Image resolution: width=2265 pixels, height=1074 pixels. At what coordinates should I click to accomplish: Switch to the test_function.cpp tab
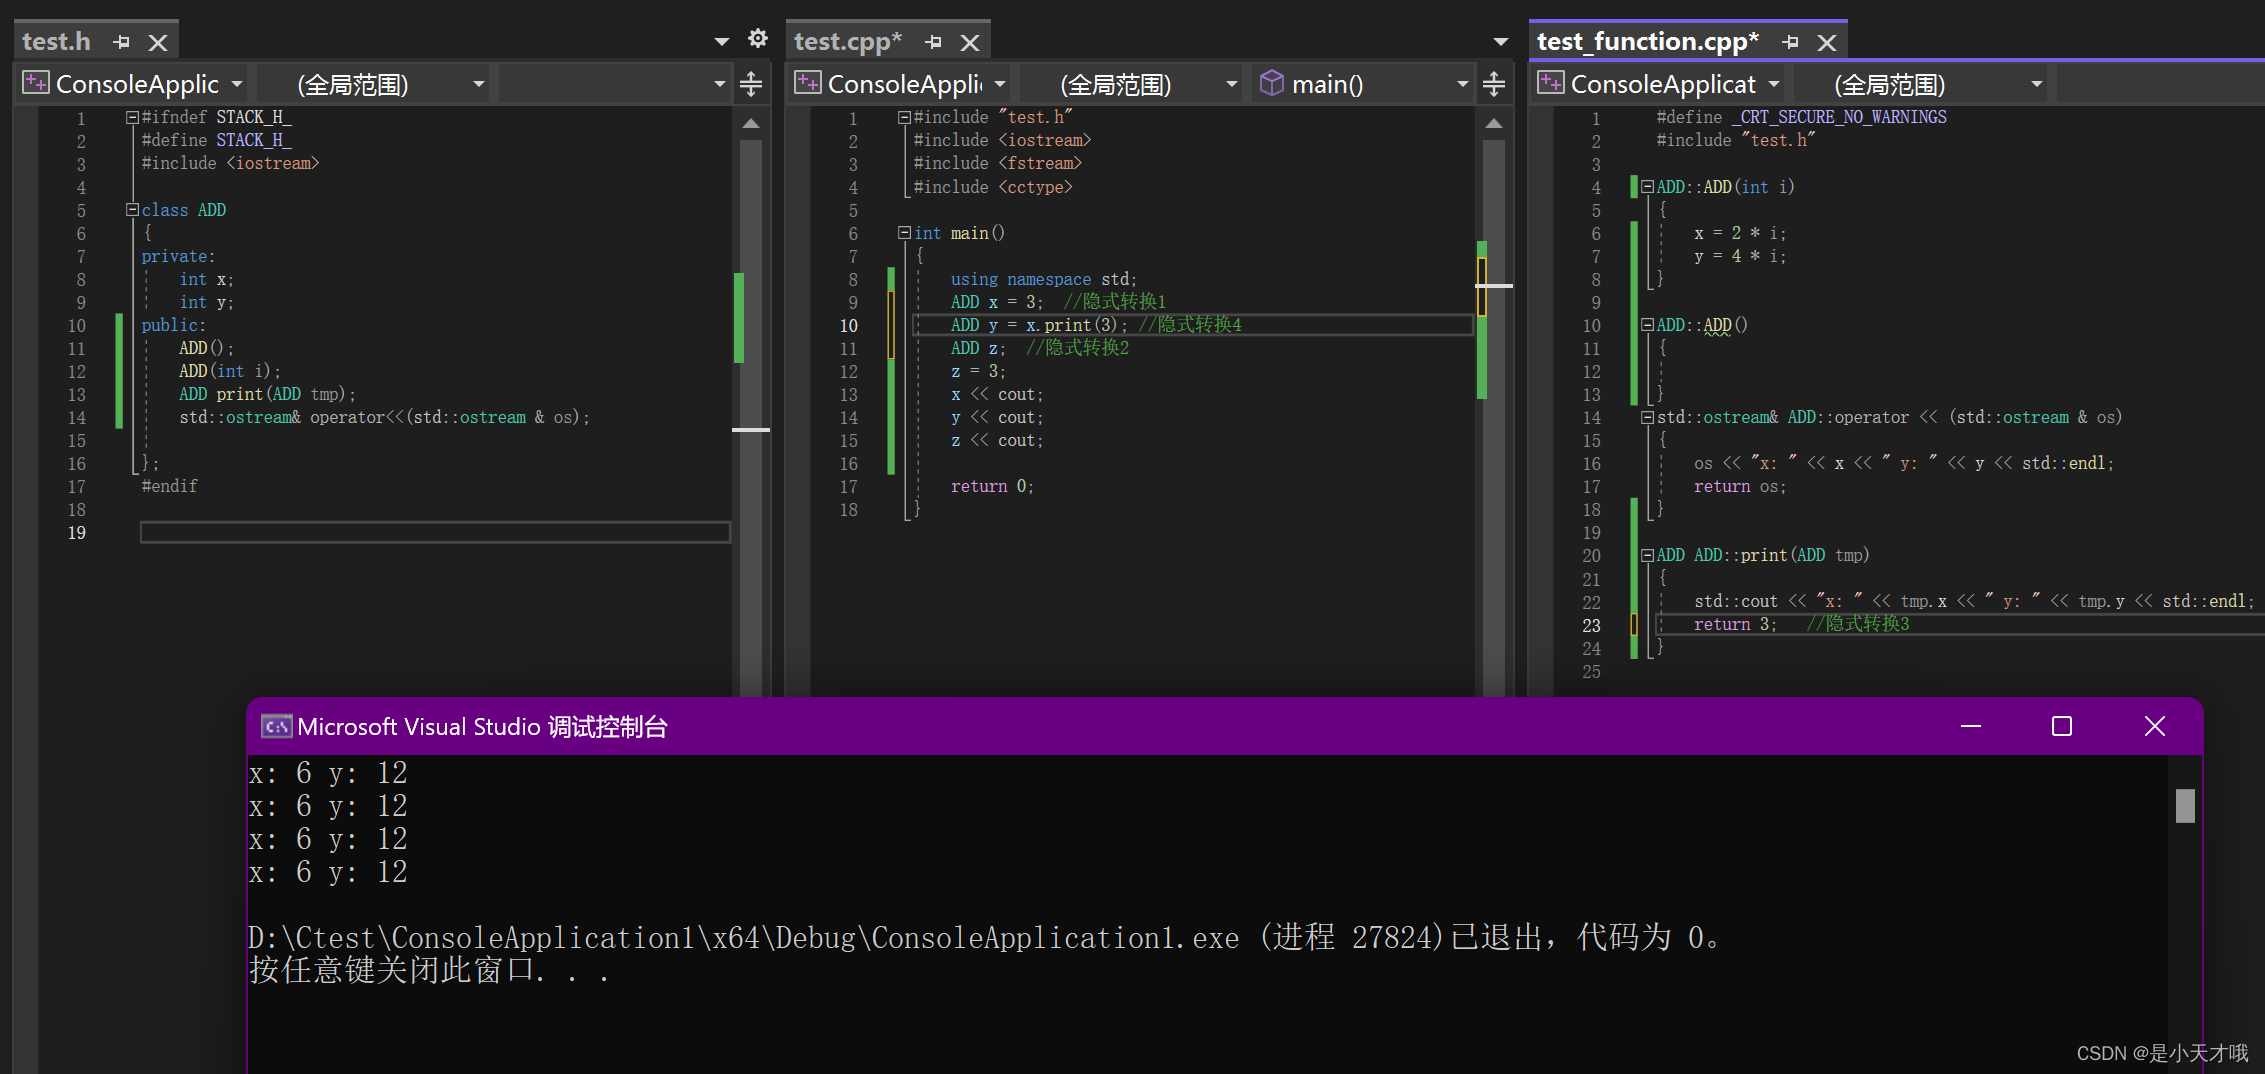[x=1647, y=42]
